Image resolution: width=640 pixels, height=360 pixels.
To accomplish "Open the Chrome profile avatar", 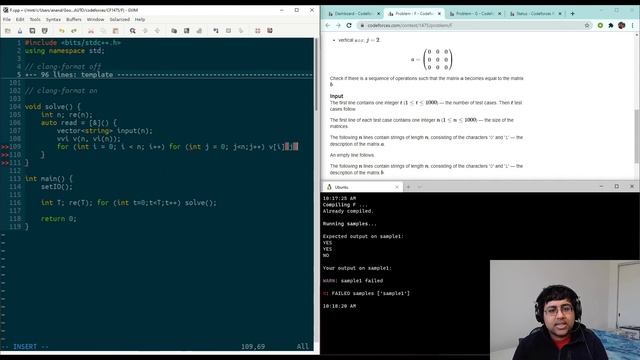I will 622,25.
